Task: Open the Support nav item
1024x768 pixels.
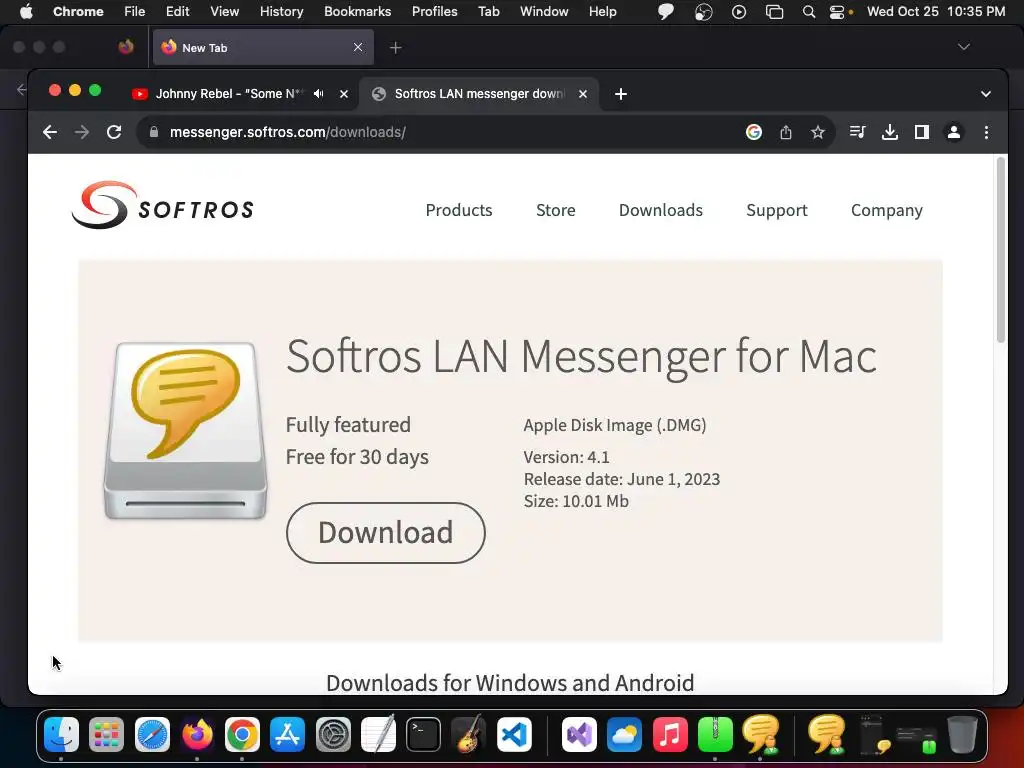Action: pyautogui.click(x=776, y=210)
